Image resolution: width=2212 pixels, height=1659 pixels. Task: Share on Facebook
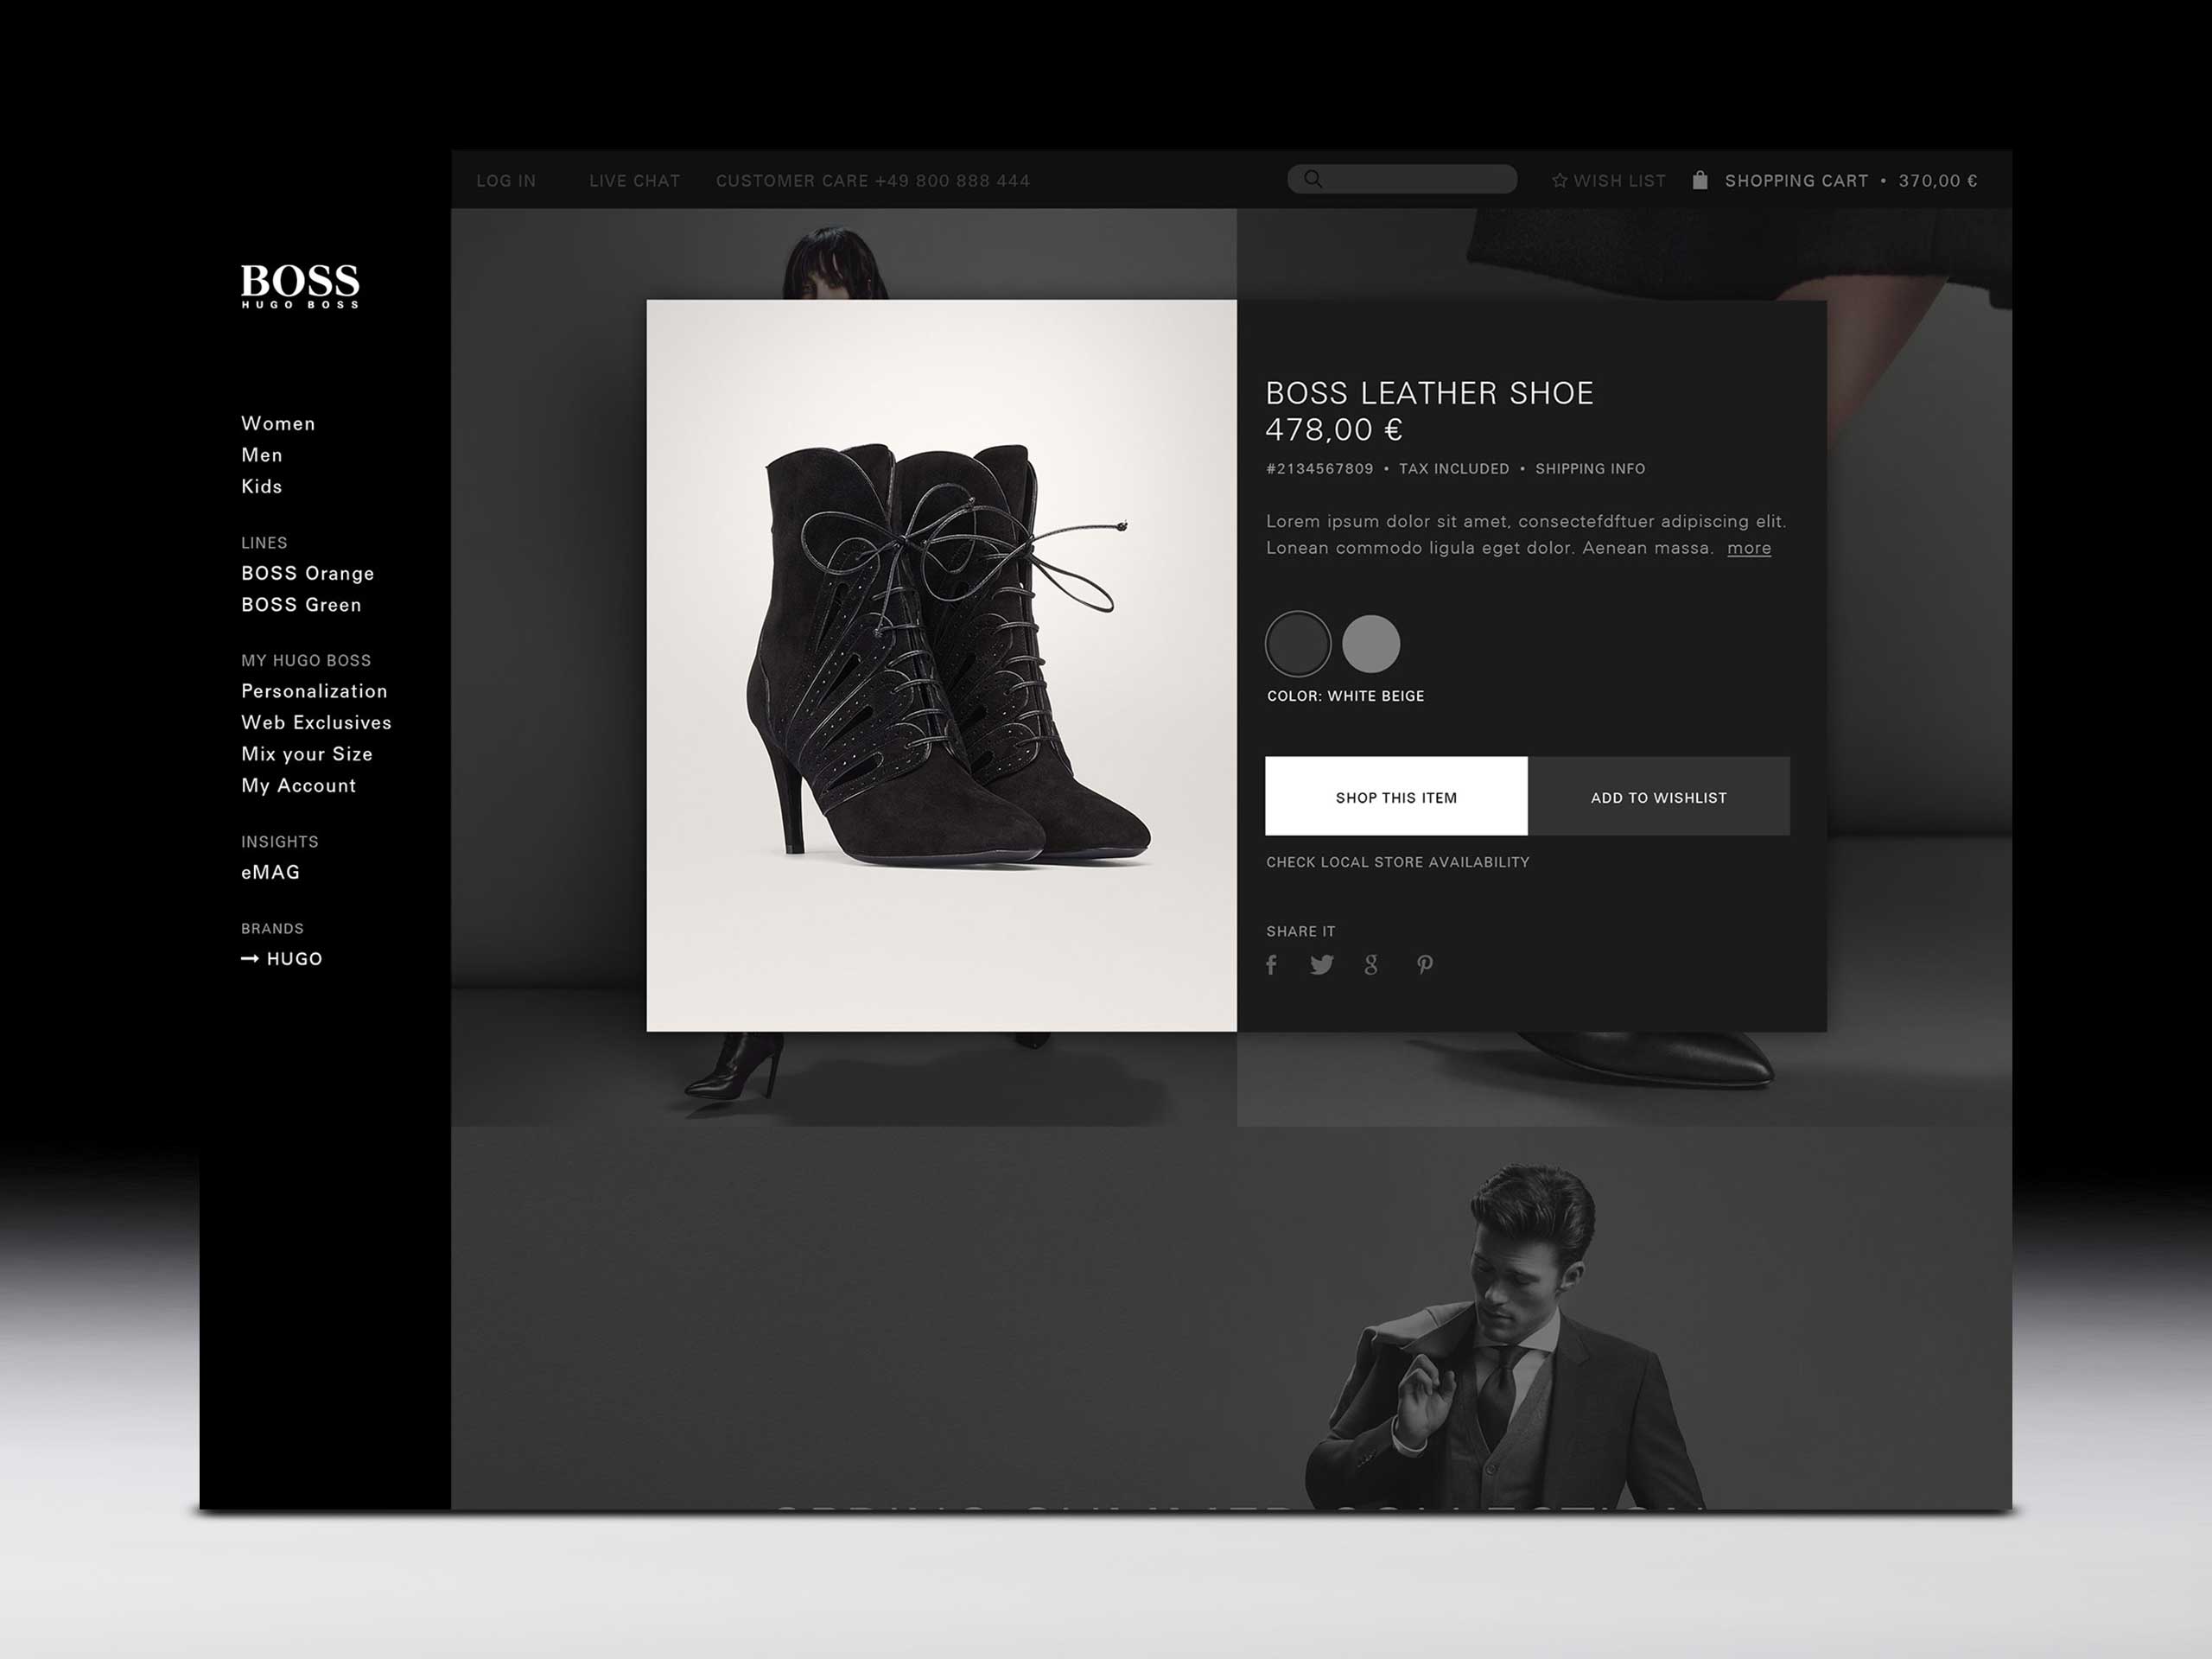click(x=1271, y=964)
